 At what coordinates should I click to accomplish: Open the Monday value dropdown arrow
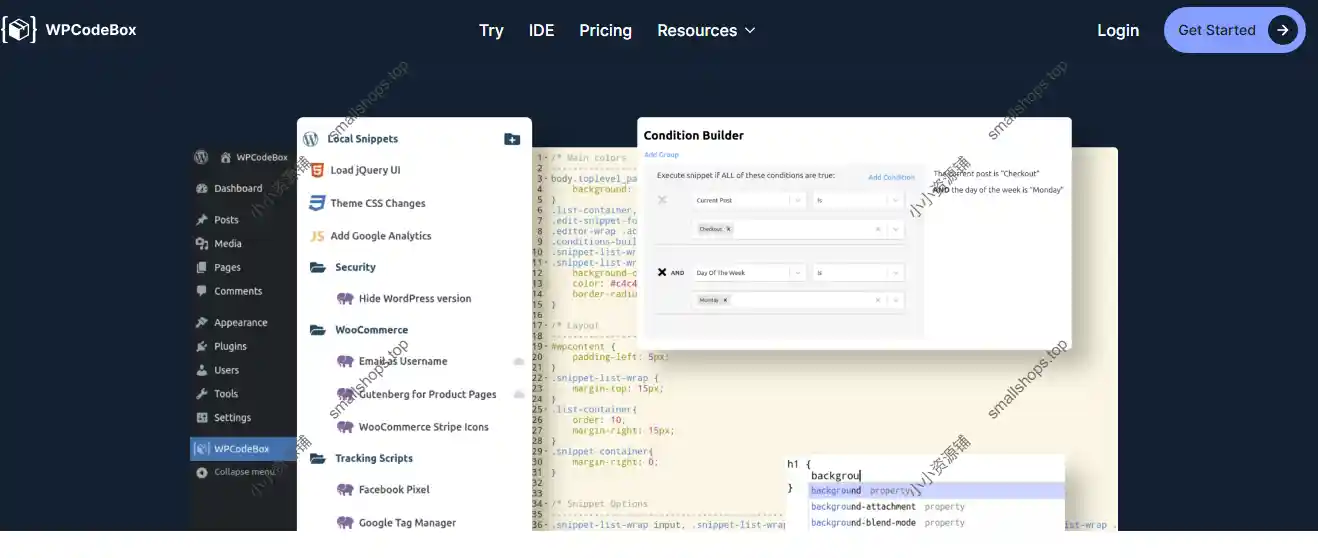895,300
